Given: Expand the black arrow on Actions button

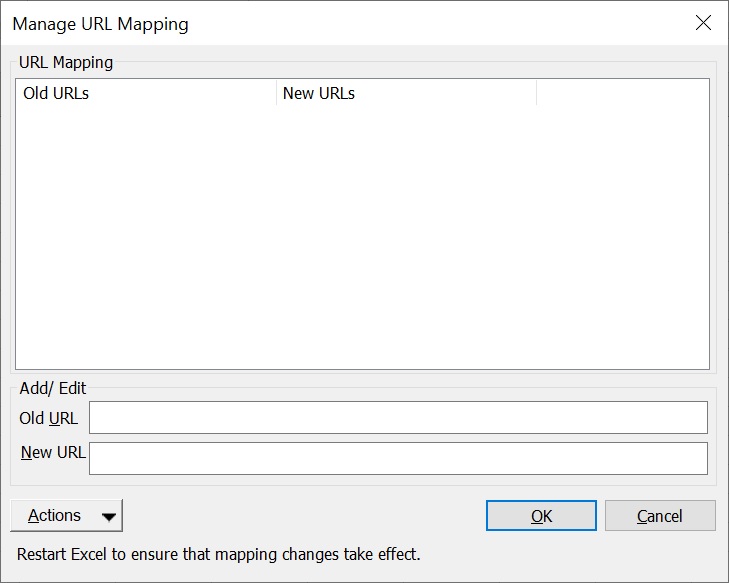Looking at the screenshot, I should coord(109,517).
